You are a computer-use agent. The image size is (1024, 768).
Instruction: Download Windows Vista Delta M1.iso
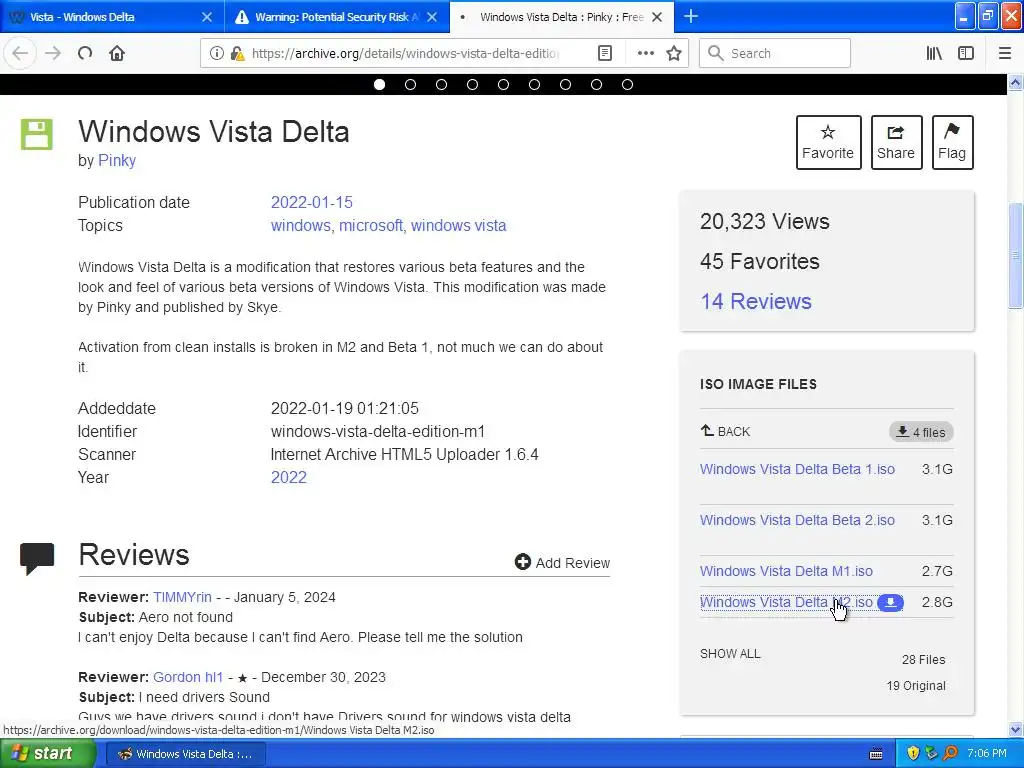coord(786,571)
